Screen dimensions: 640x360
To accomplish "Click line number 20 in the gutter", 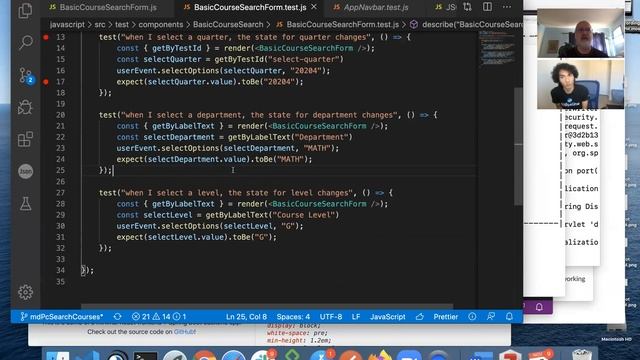I will point(60,115).
